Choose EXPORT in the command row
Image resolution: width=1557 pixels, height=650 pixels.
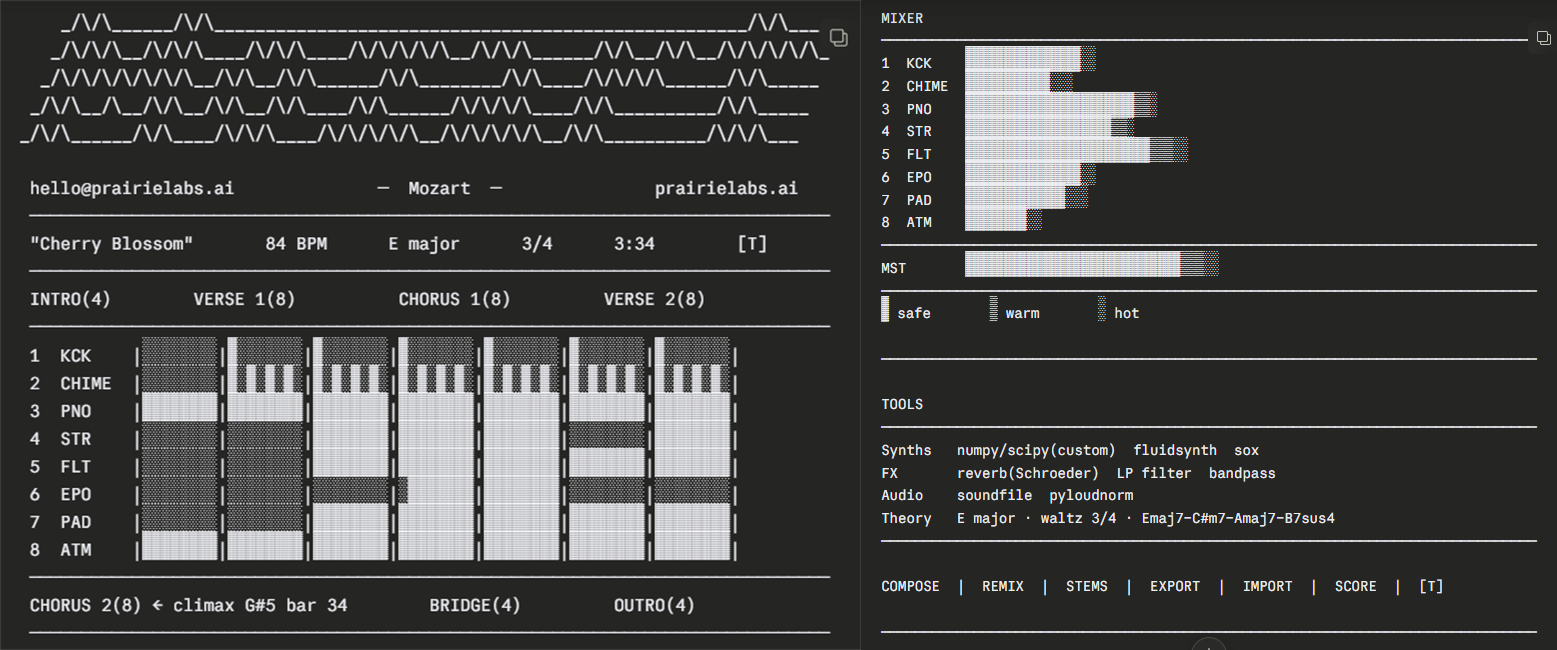[x=1175, y=586]
